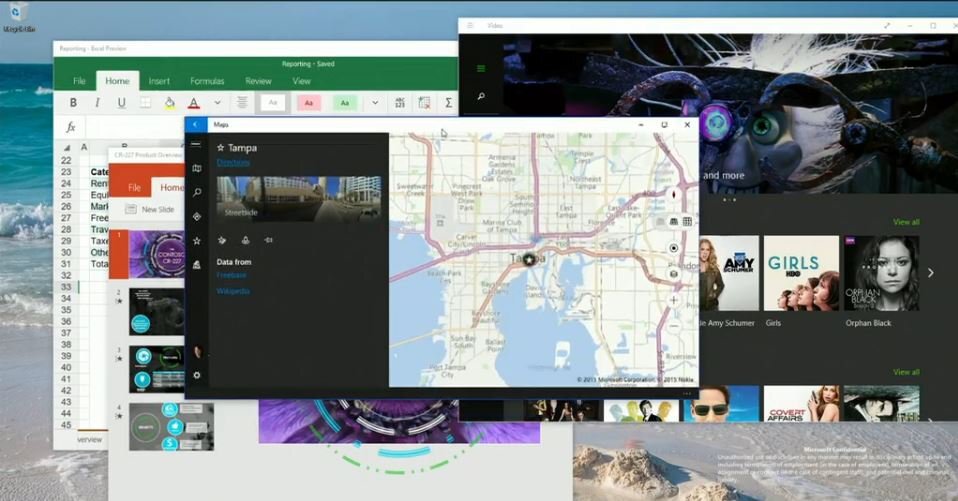Screen dimensions: 958x501
Task: Click the Freebase data source link
Action: (232, 275)
